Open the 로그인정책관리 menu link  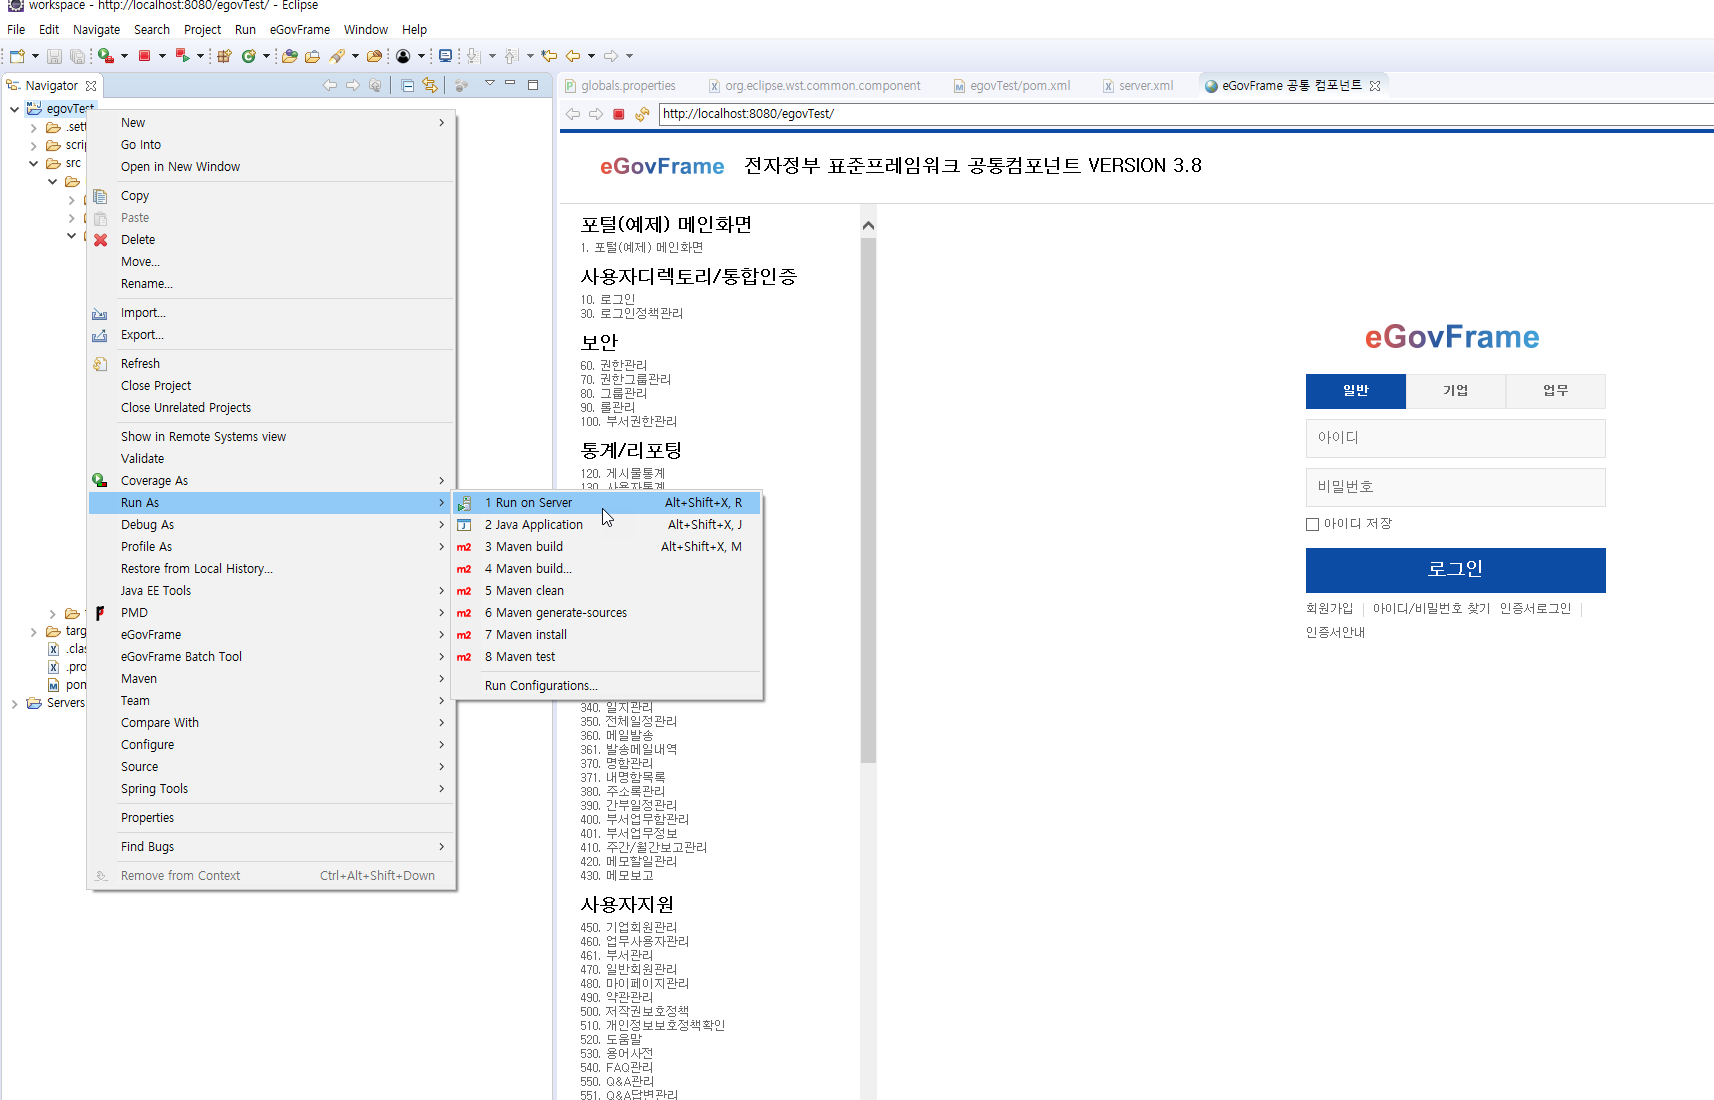point(632,314)
